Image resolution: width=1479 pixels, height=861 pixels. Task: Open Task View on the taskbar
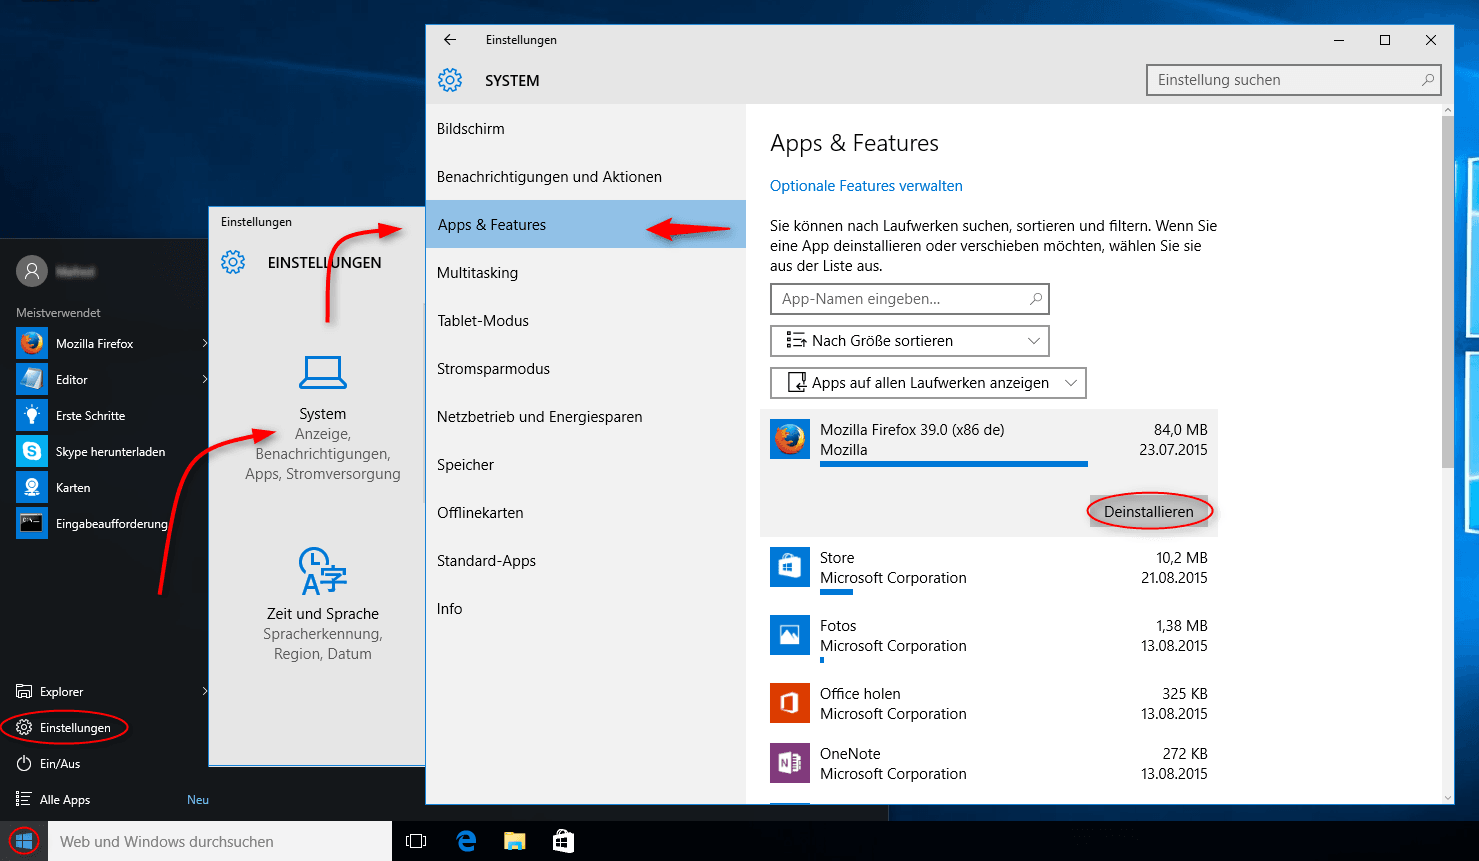[x=416, y=841]
